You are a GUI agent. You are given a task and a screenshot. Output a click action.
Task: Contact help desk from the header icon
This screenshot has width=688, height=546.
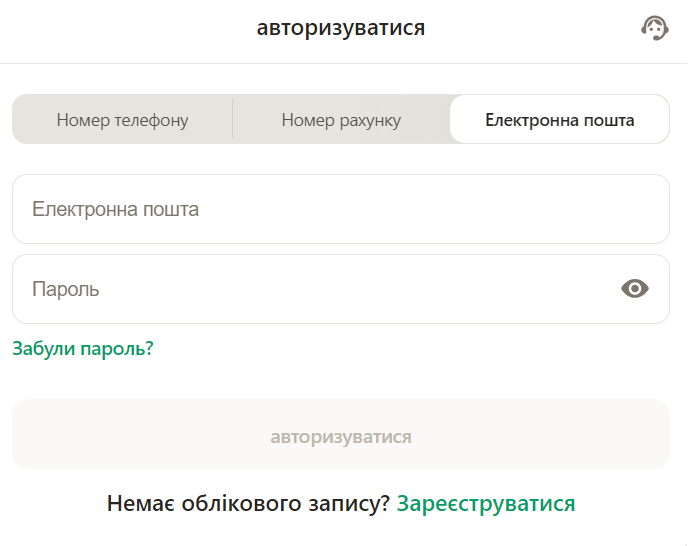[654, 28]
